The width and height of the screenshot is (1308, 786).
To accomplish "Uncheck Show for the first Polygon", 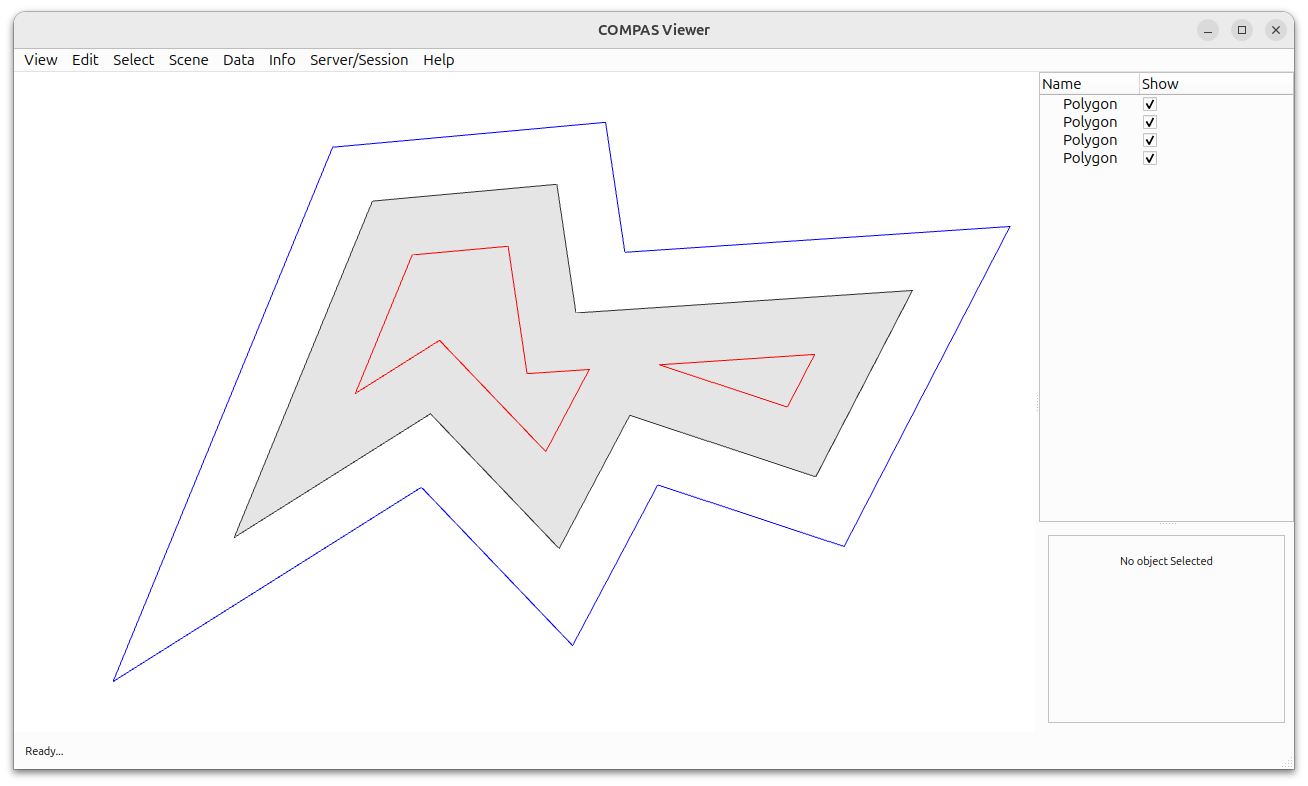I will coord(1149,103).
